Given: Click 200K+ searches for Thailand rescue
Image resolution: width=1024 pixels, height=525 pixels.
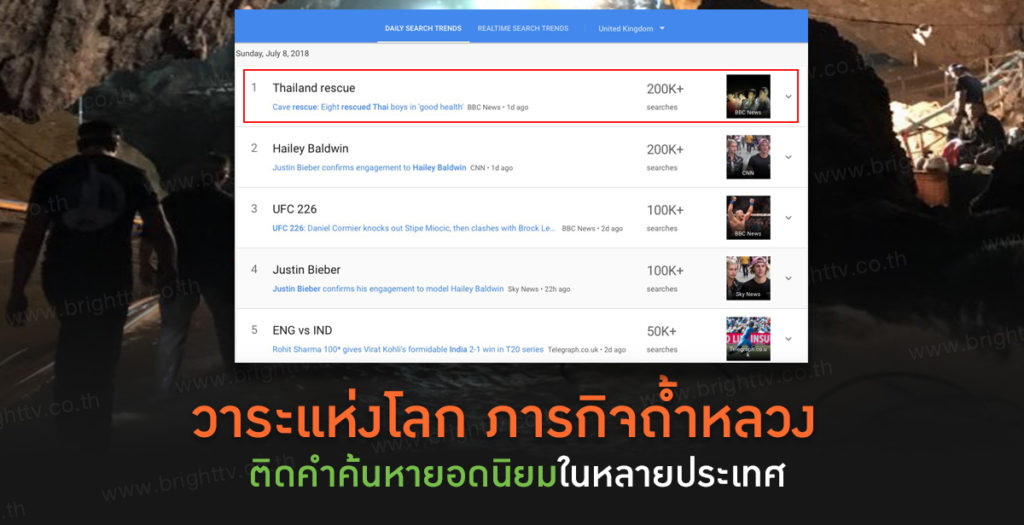Looking at the screenshot, I should (x=665, y=96).
